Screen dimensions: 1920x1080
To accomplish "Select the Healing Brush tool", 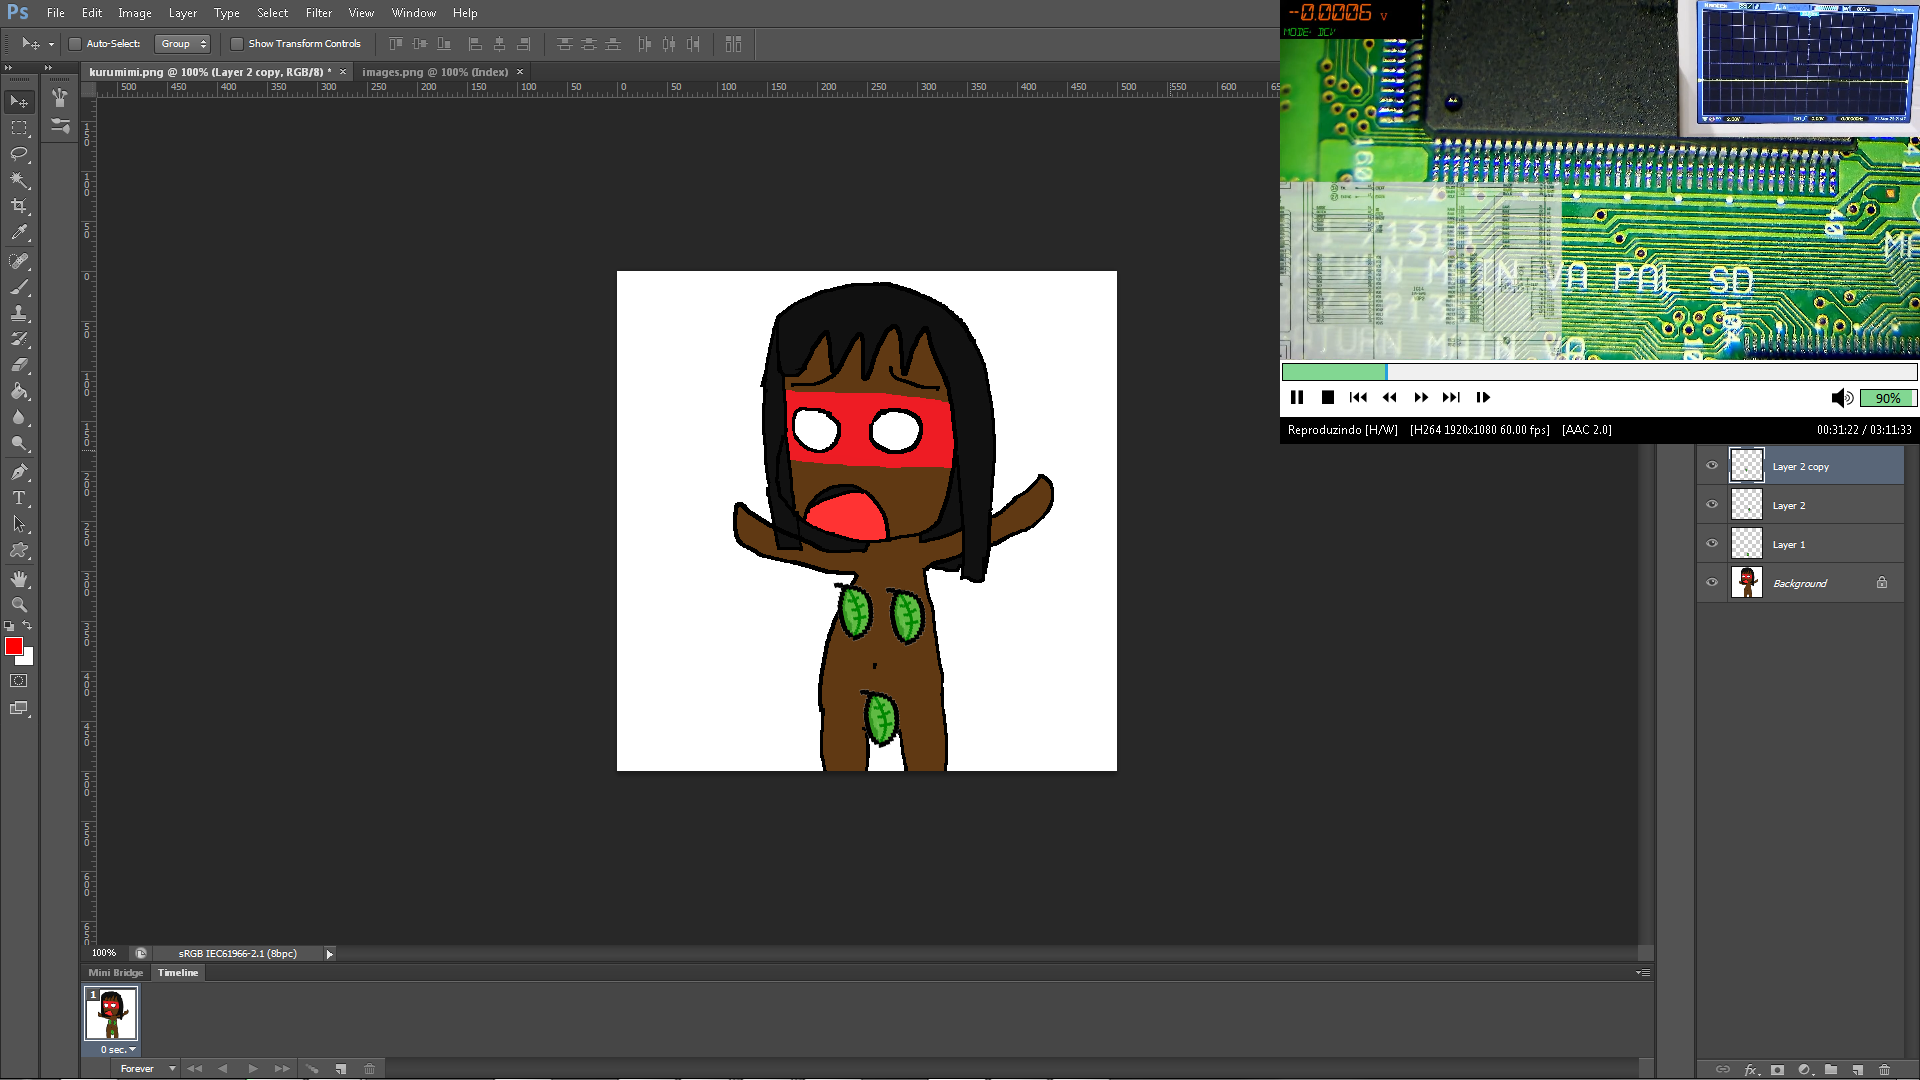I will click(x=19, y=261).
